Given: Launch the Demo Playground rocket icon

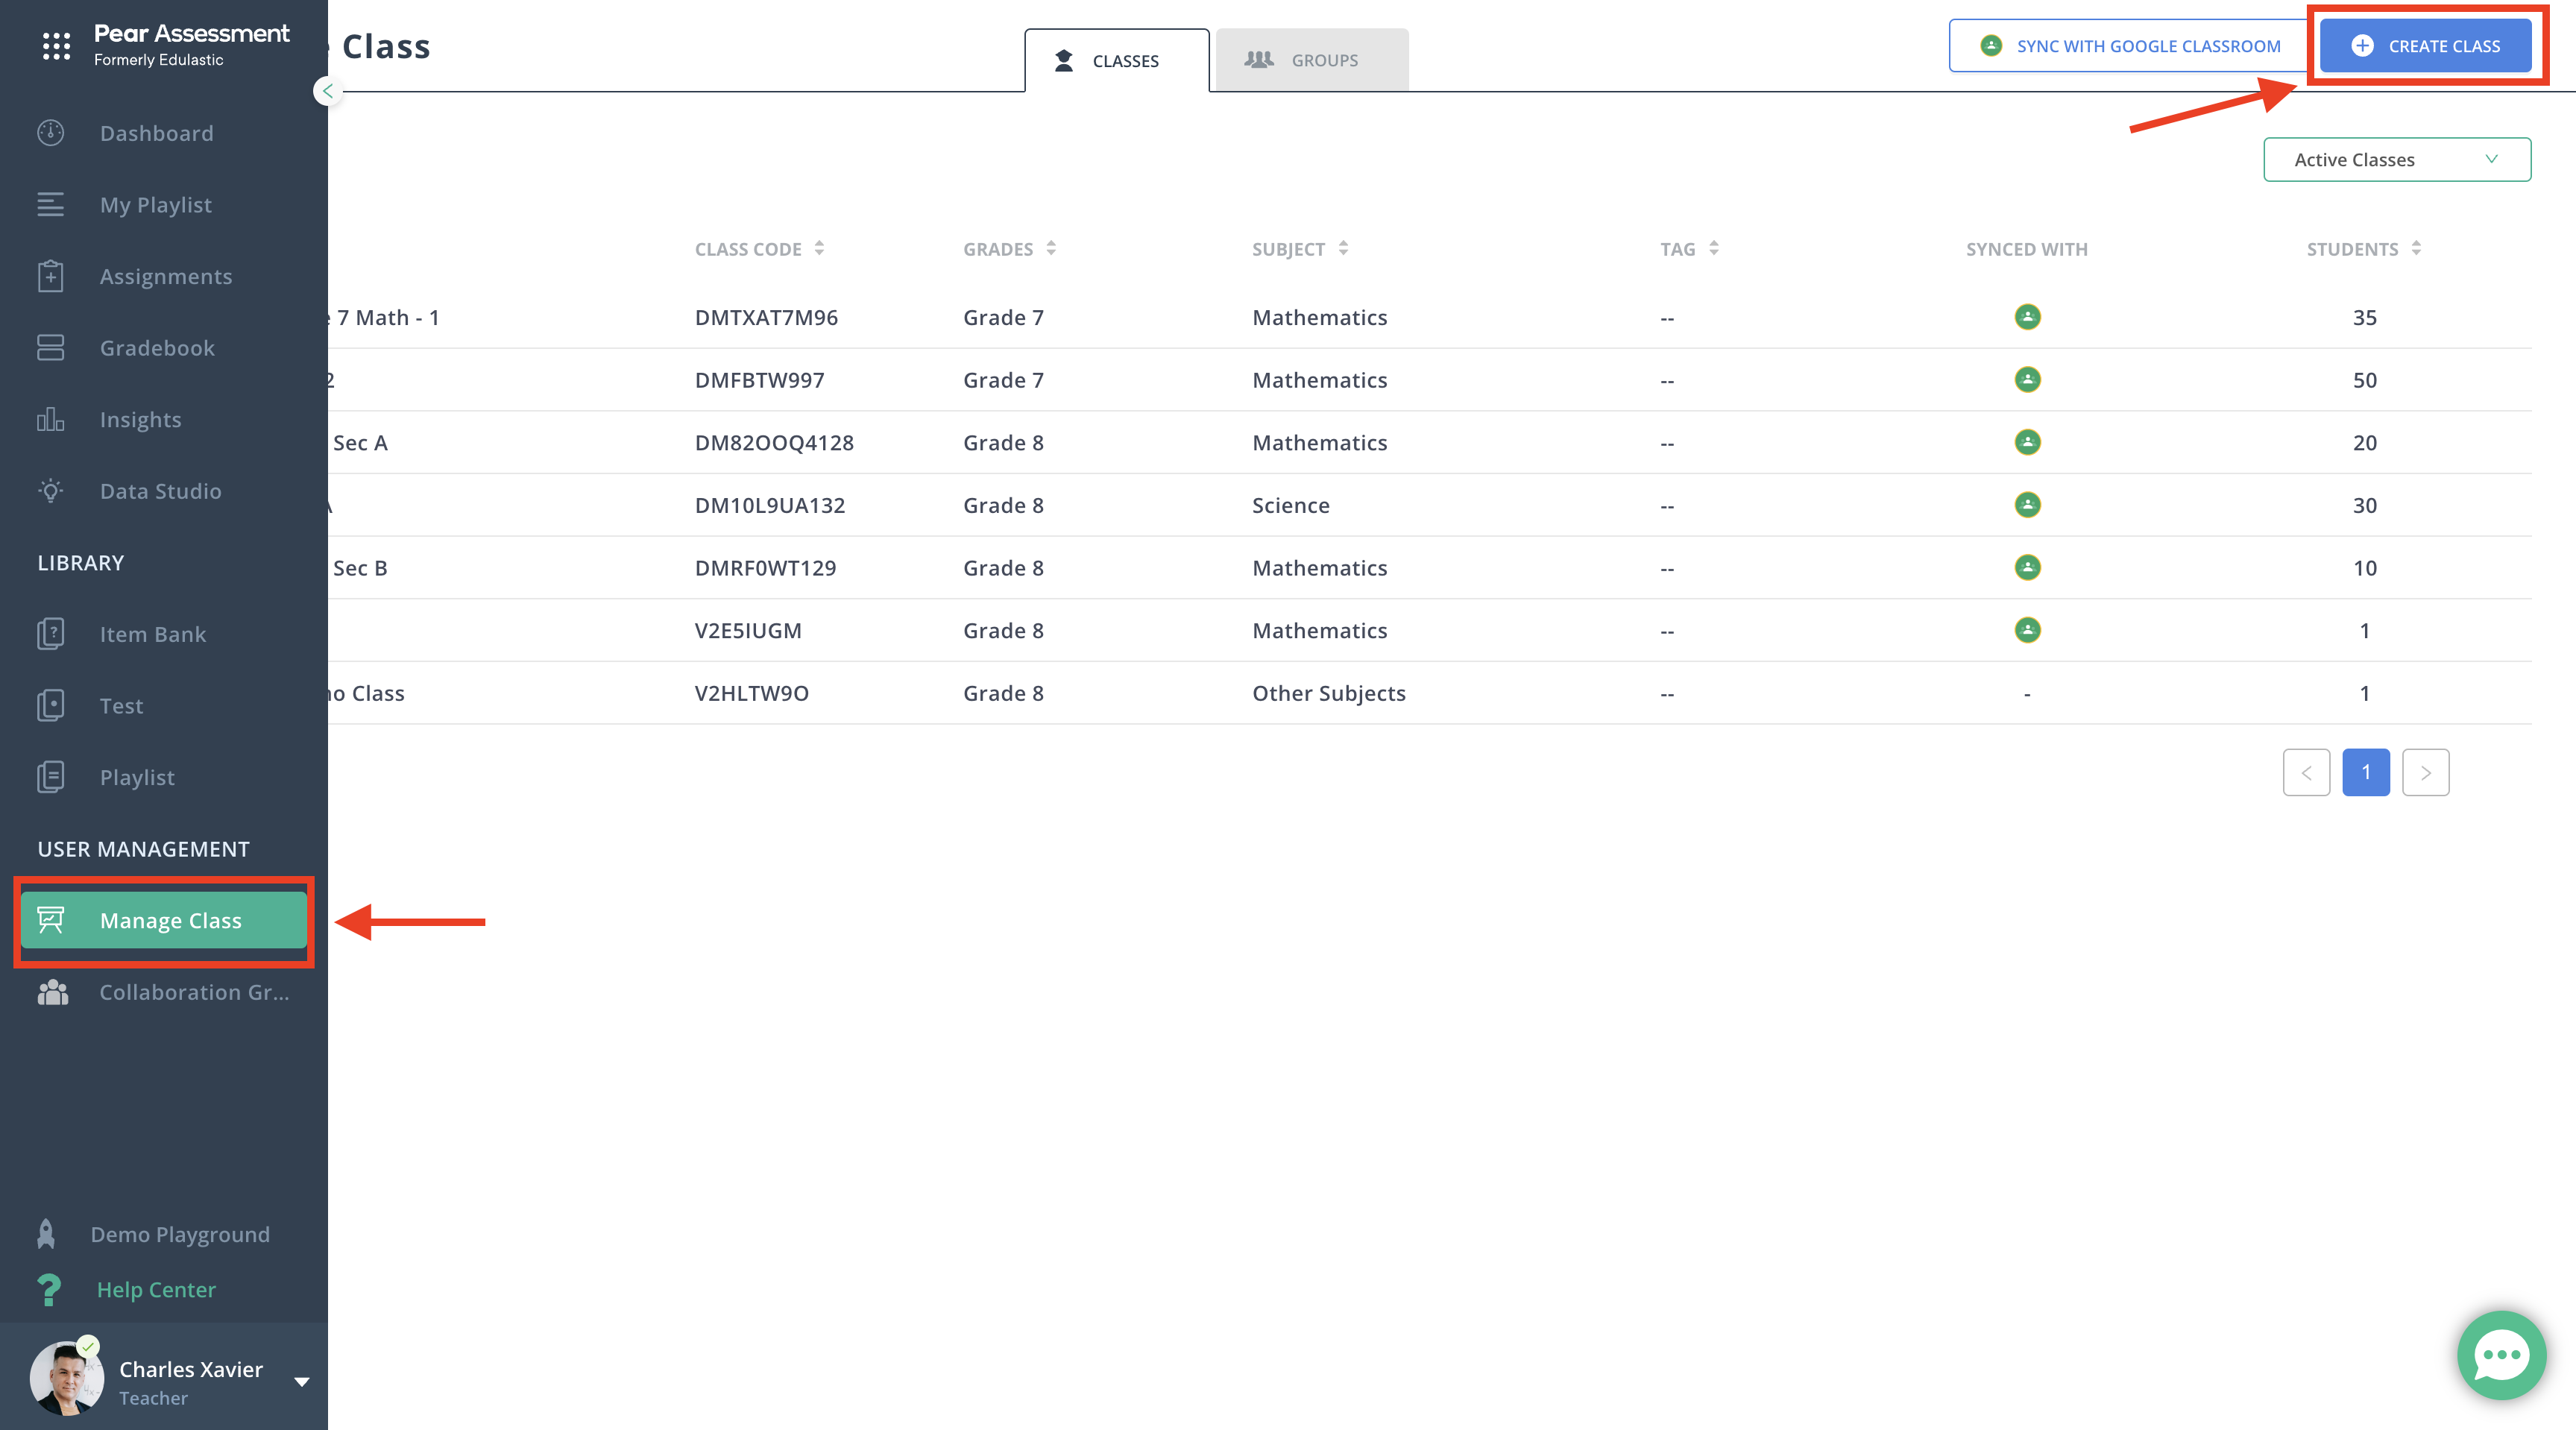Looking at the screenshot, I should pos(46,1233).
